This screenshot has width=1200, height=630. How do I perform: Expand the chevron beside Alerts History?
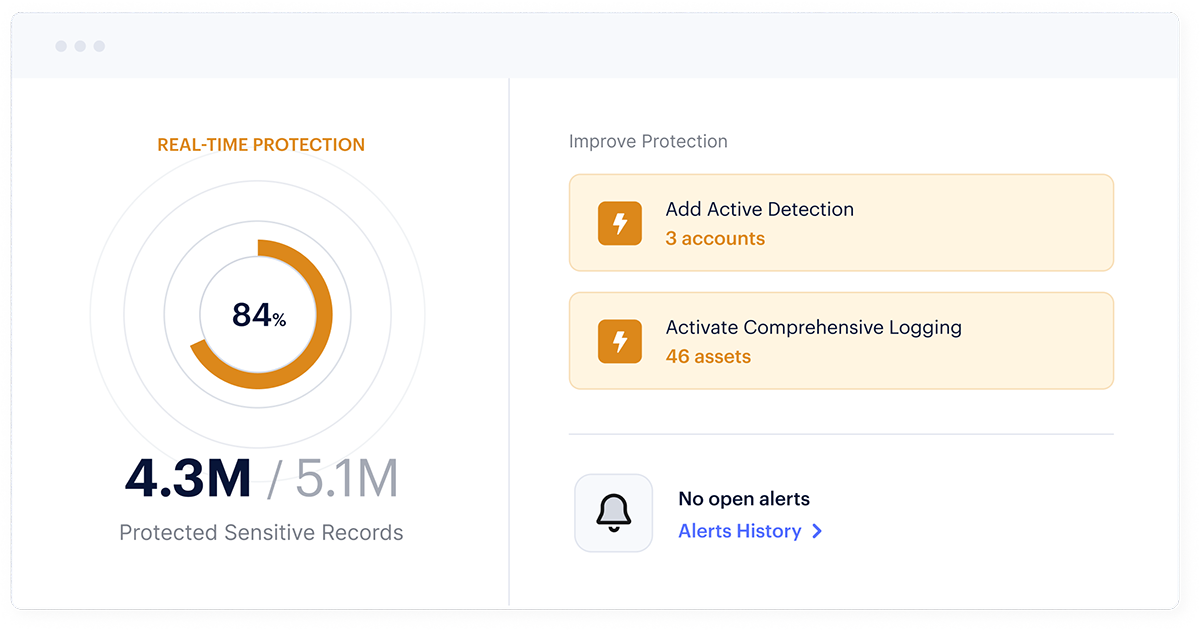817,531
